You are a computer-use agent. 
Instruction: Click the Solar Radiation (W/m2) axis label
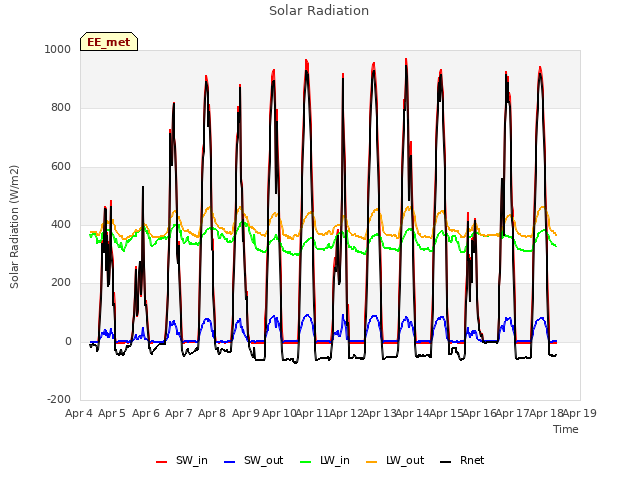14,227
